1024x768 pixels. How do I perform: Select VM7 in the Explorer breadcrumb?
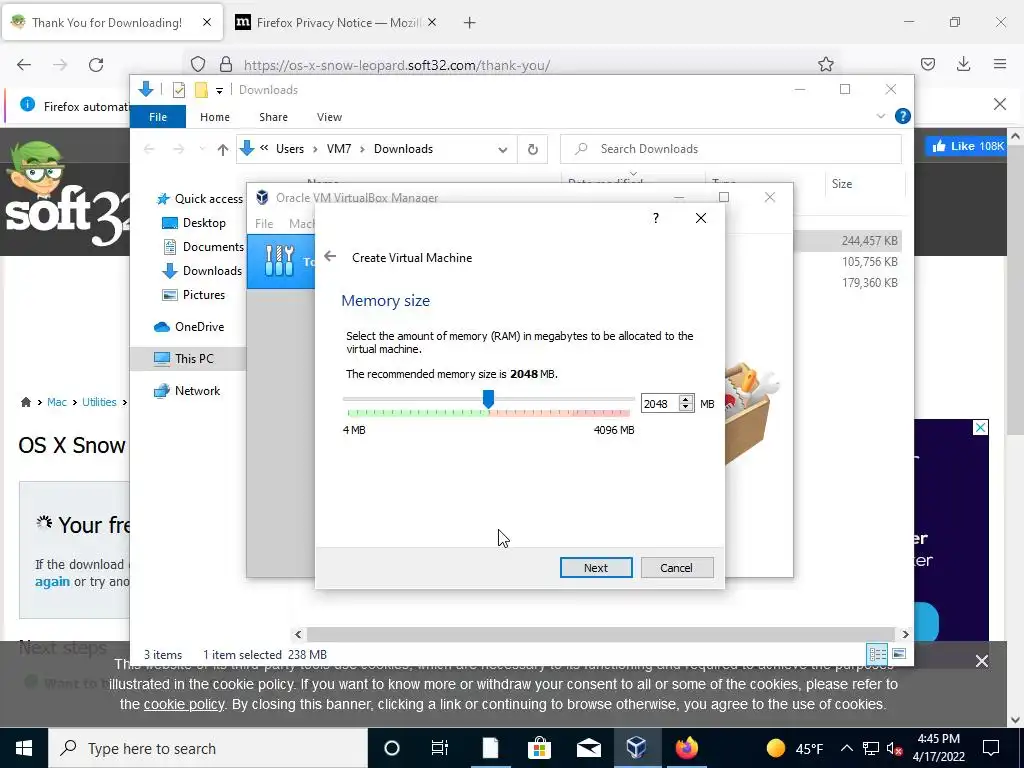[339, 149]
